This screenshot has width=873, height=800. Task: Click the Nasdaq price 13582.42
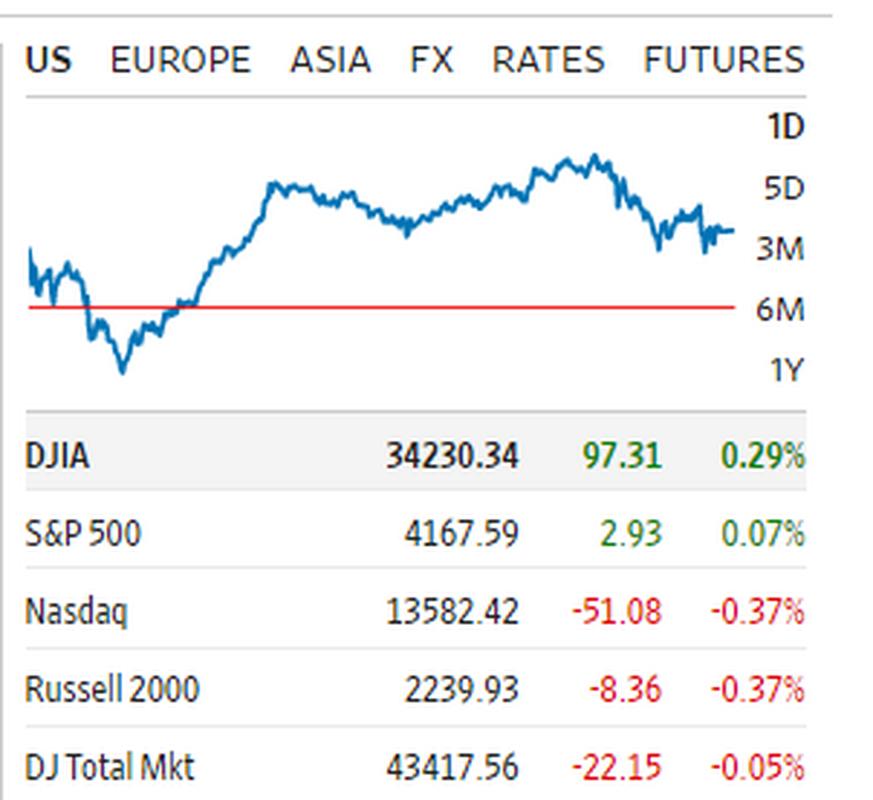click(452, 610)
